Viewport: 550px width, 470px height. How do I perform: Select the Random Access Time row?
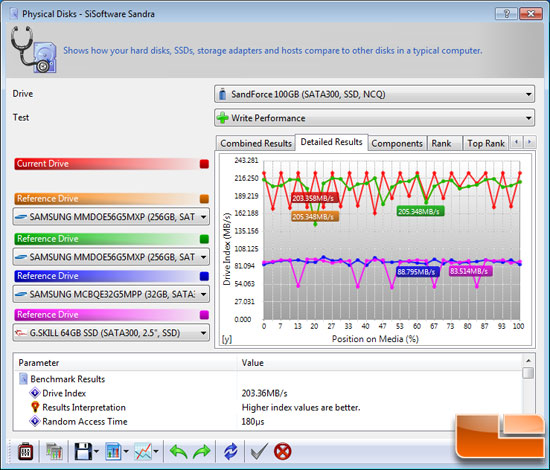[x=268, y=421]
